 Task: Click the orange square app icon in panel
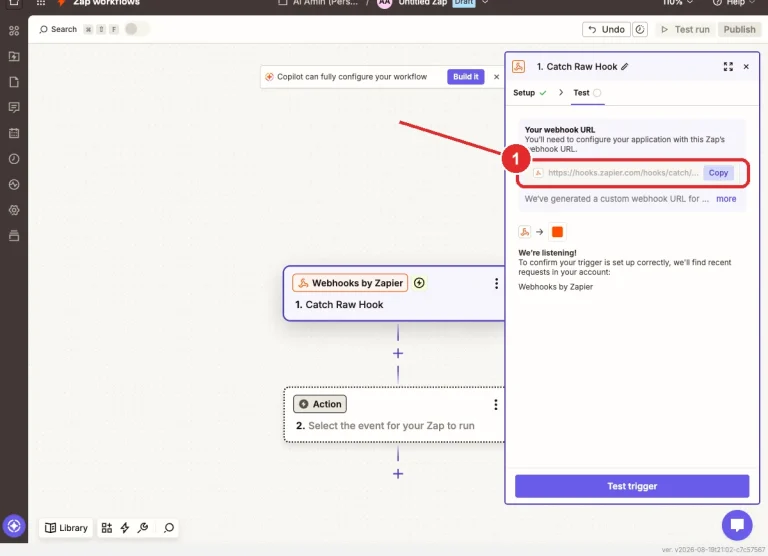point(557,232)
